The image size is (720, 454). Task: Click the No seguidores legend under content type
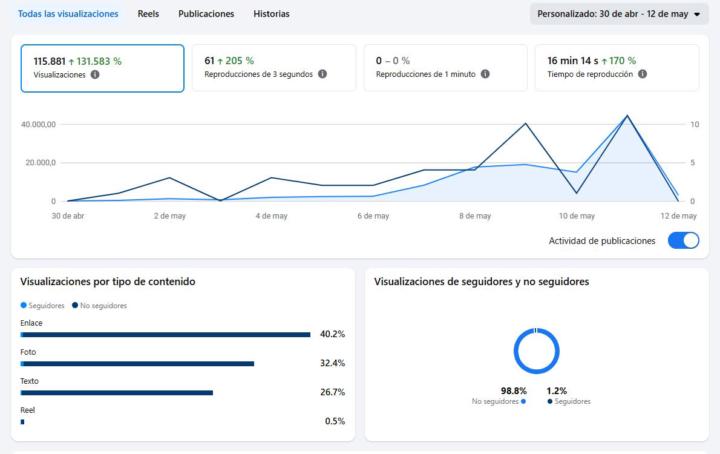100,305
